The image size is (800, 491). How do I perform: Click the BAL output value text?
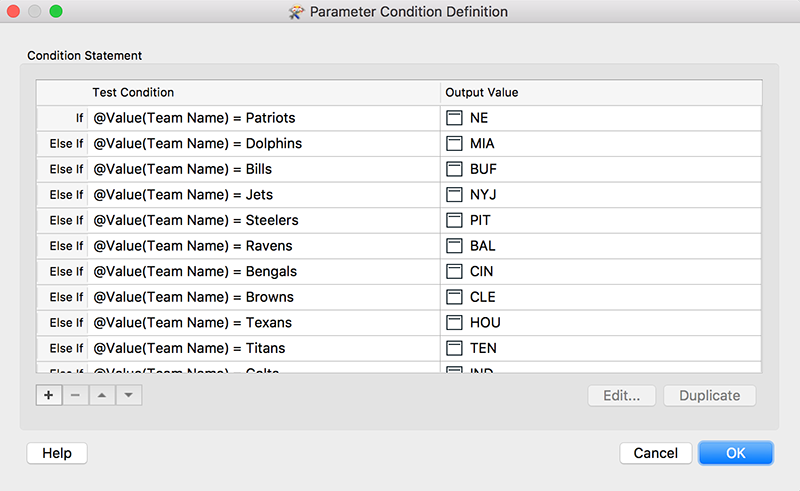click(483, 246)
